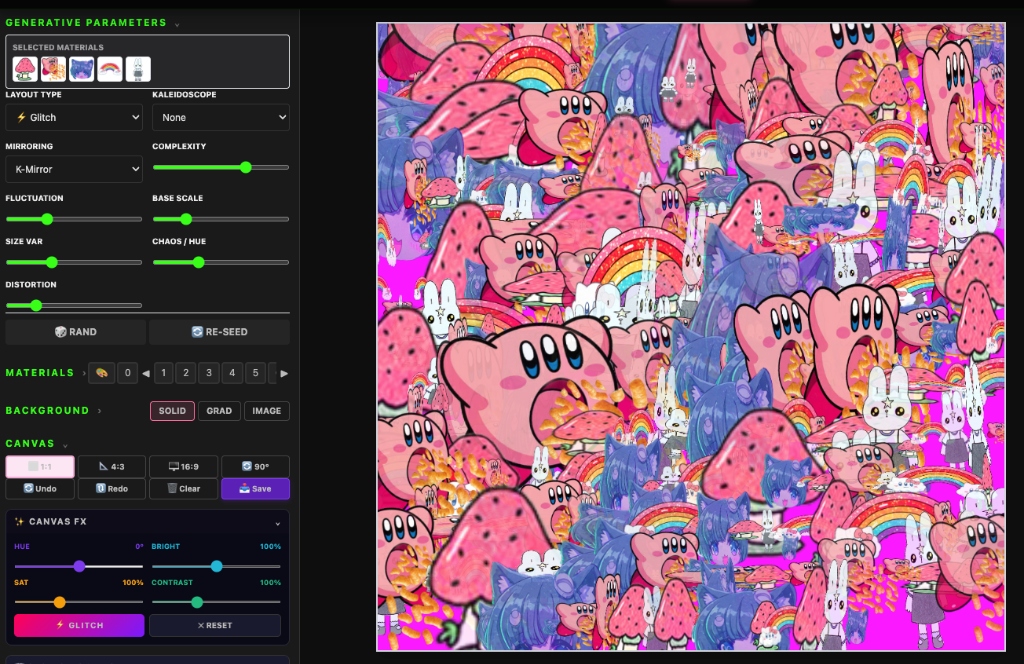1024x664 pixels.
Task: Click the Redo button
Action: point(111,489)
